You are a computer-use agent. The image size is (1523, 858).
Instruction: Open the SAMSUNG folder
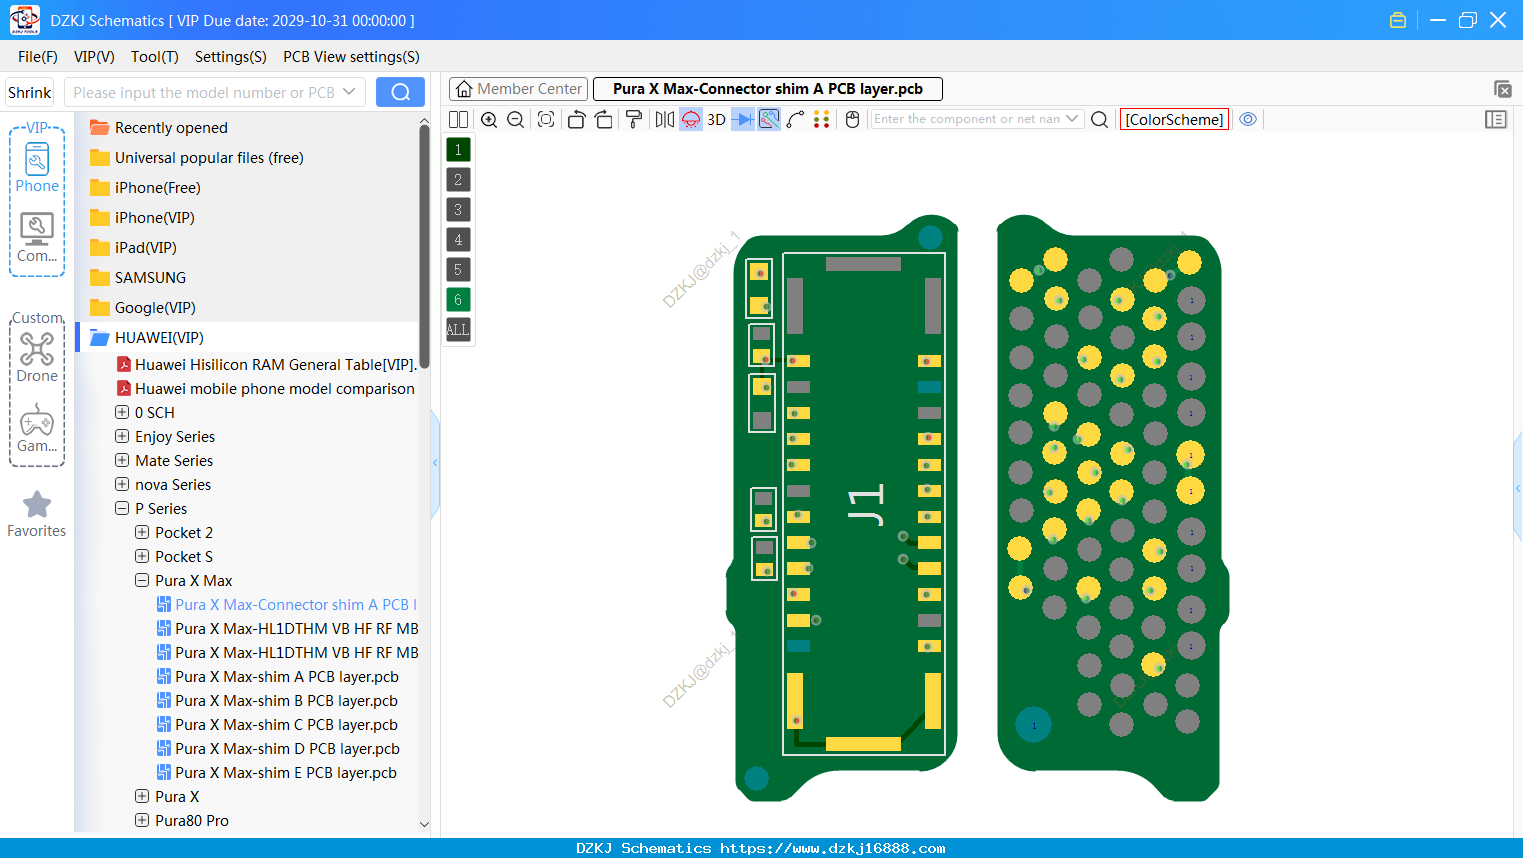point(150,277)
